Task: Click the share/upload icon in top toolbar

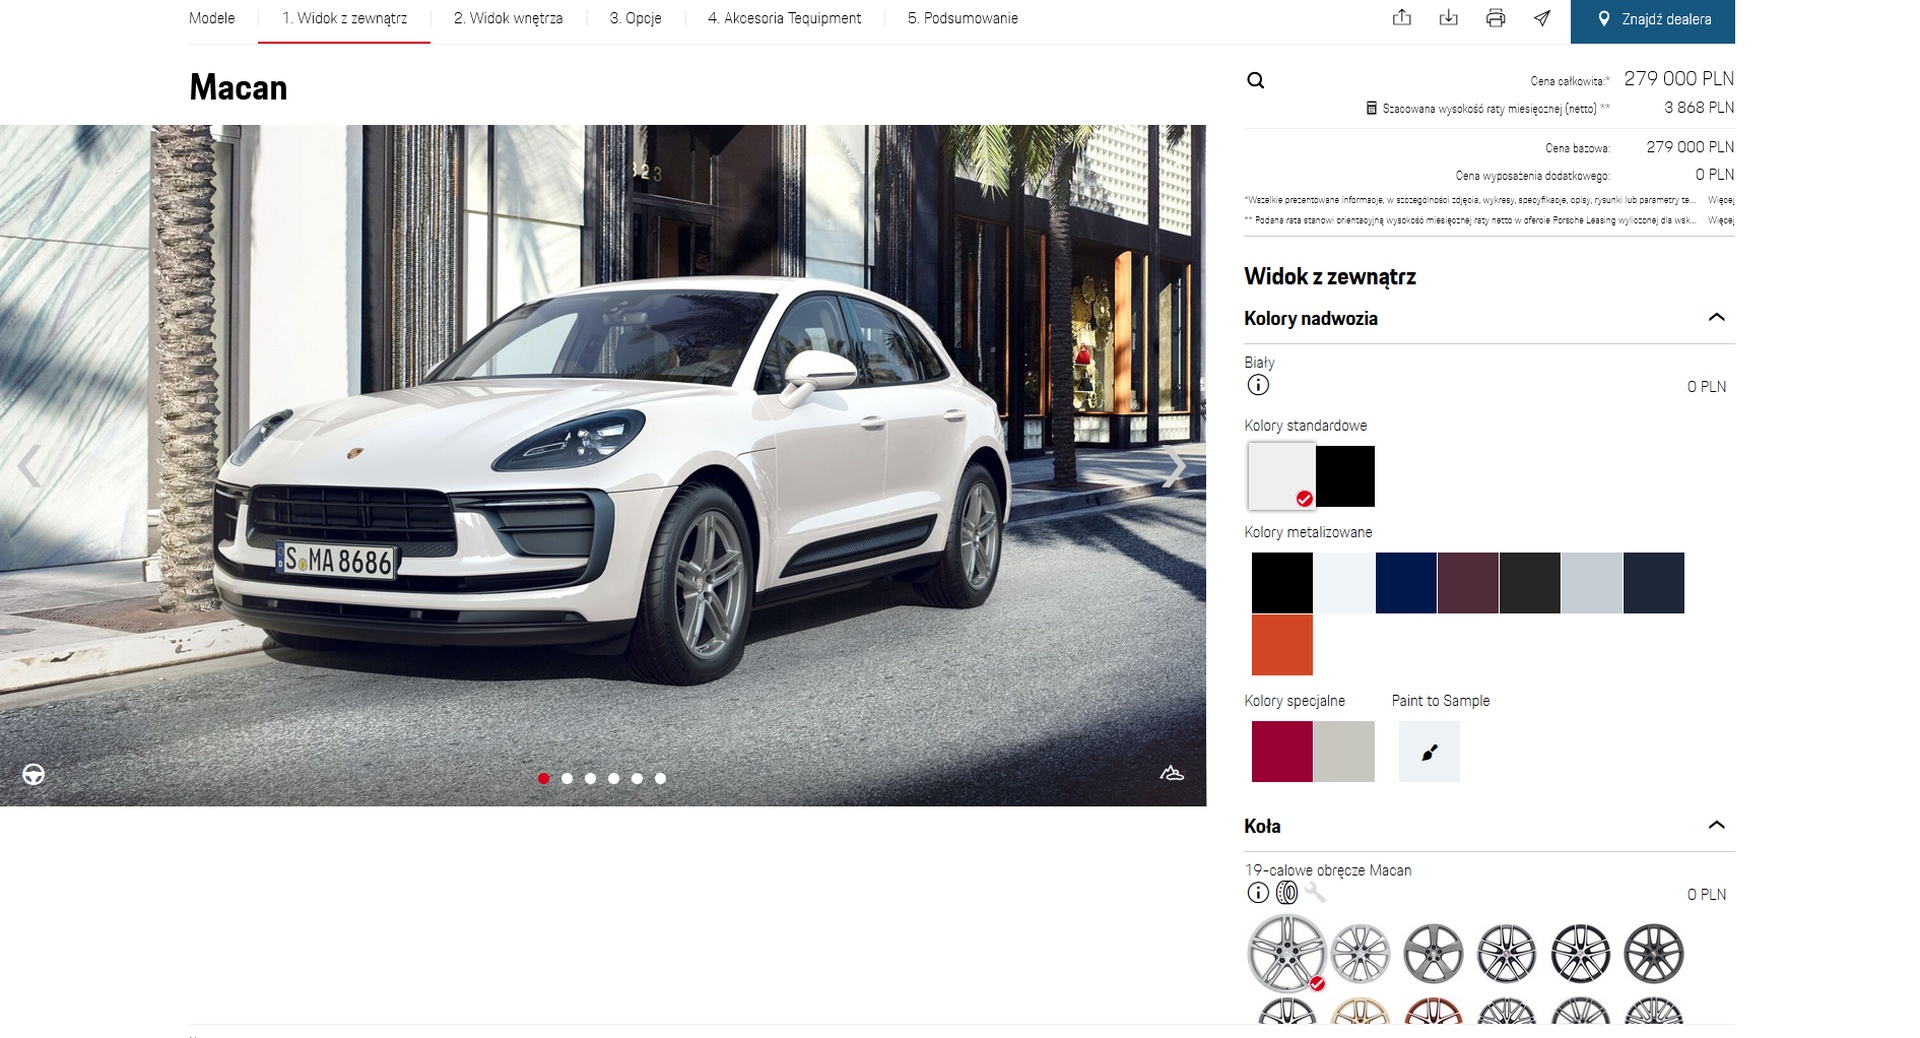Action: (1402, 18)
